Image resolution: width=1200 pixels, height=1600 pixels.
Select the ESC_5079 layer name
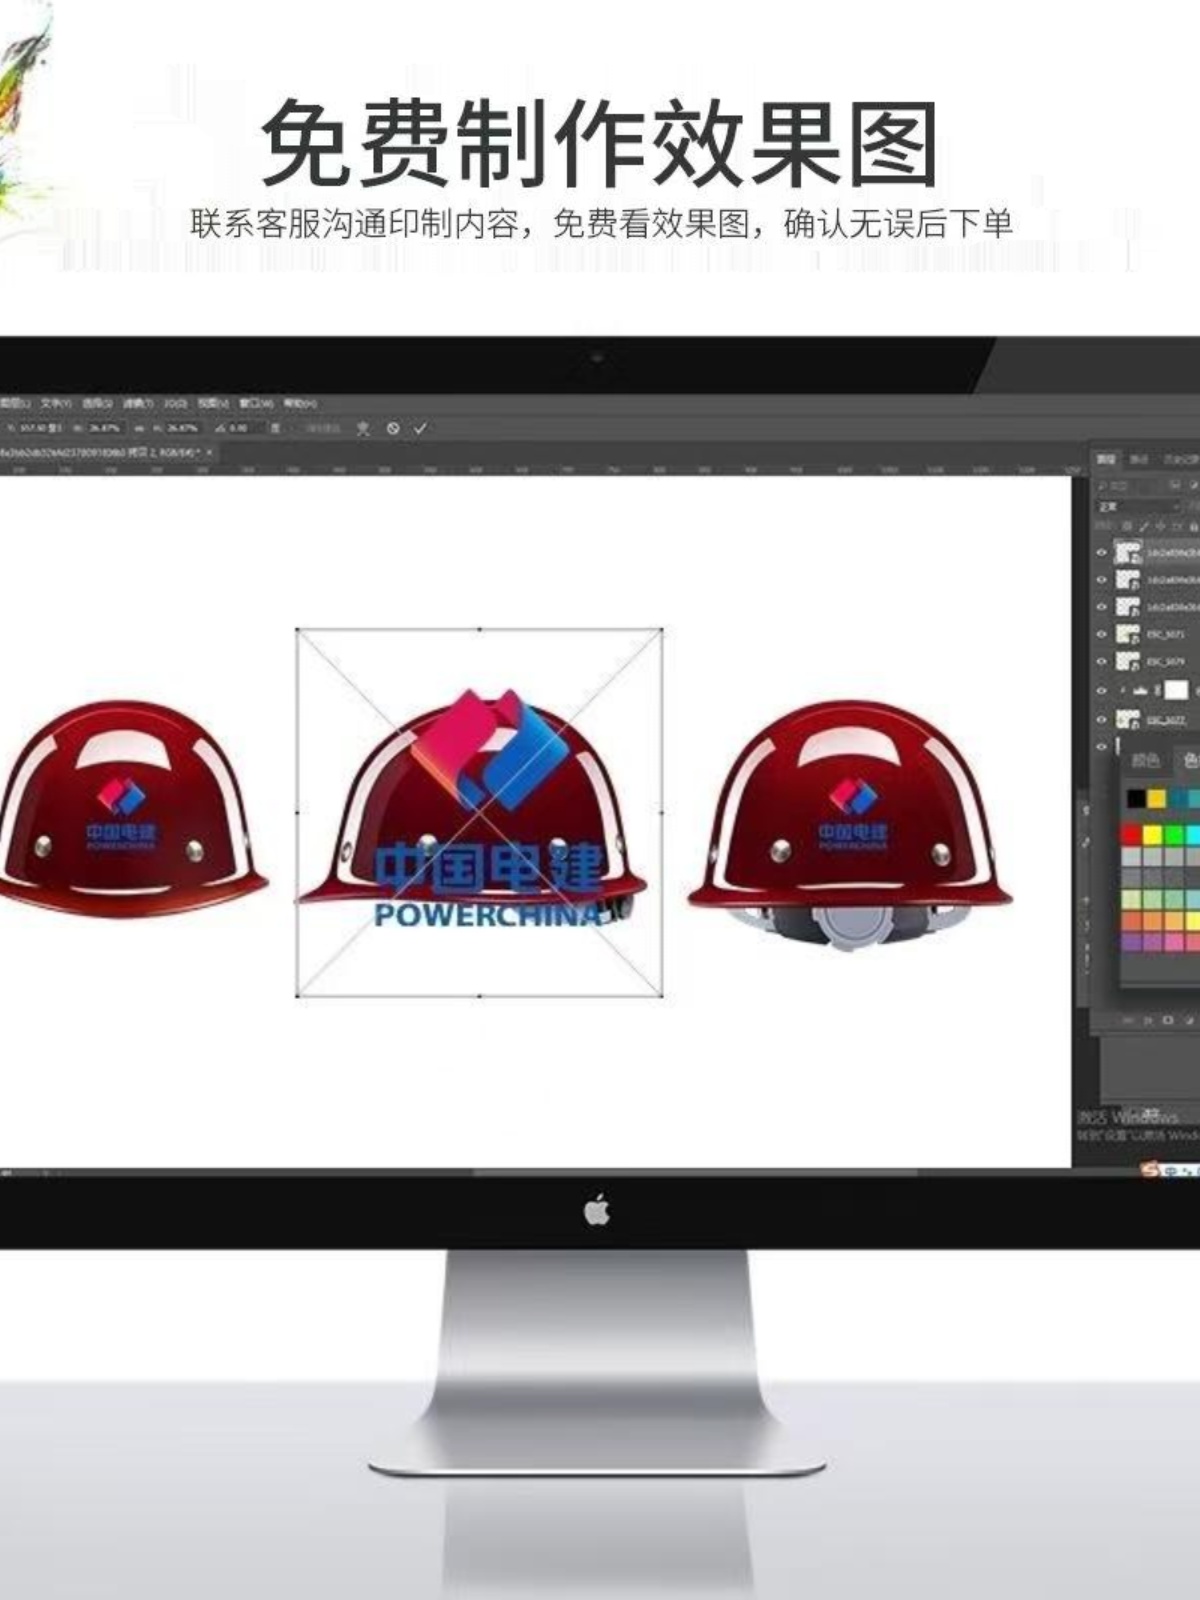[1166, 661]
